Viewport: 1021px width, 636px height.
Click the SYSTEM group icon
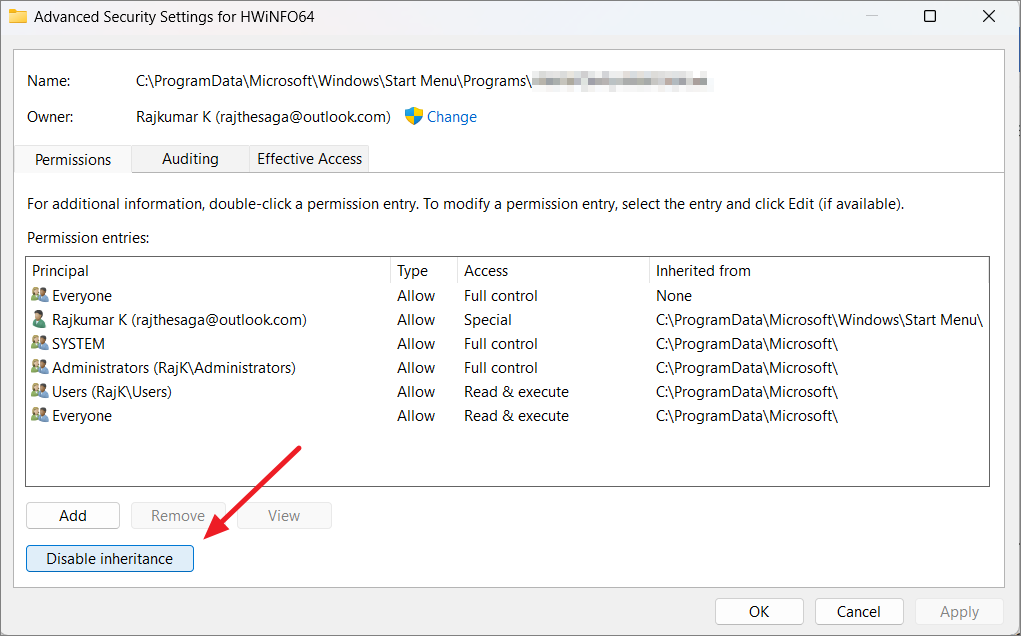pyautogui.click(x=38, y=343)
